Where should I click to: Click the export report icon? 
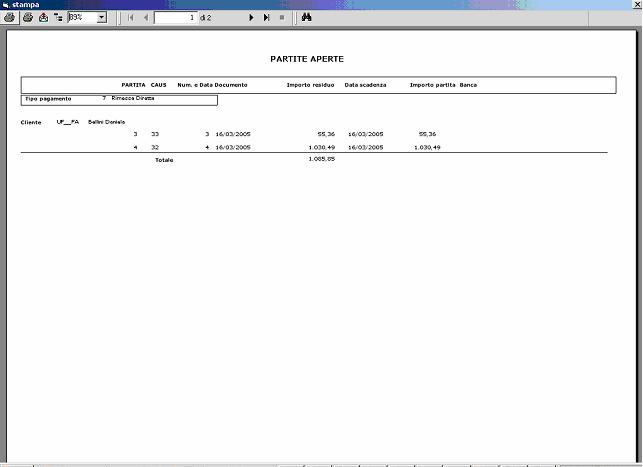coord(43,18)
